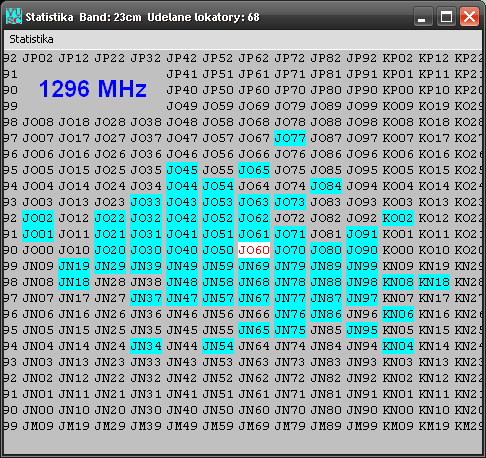Click highlighted locator JO77
486x458 pixels.
click(290, 138)
